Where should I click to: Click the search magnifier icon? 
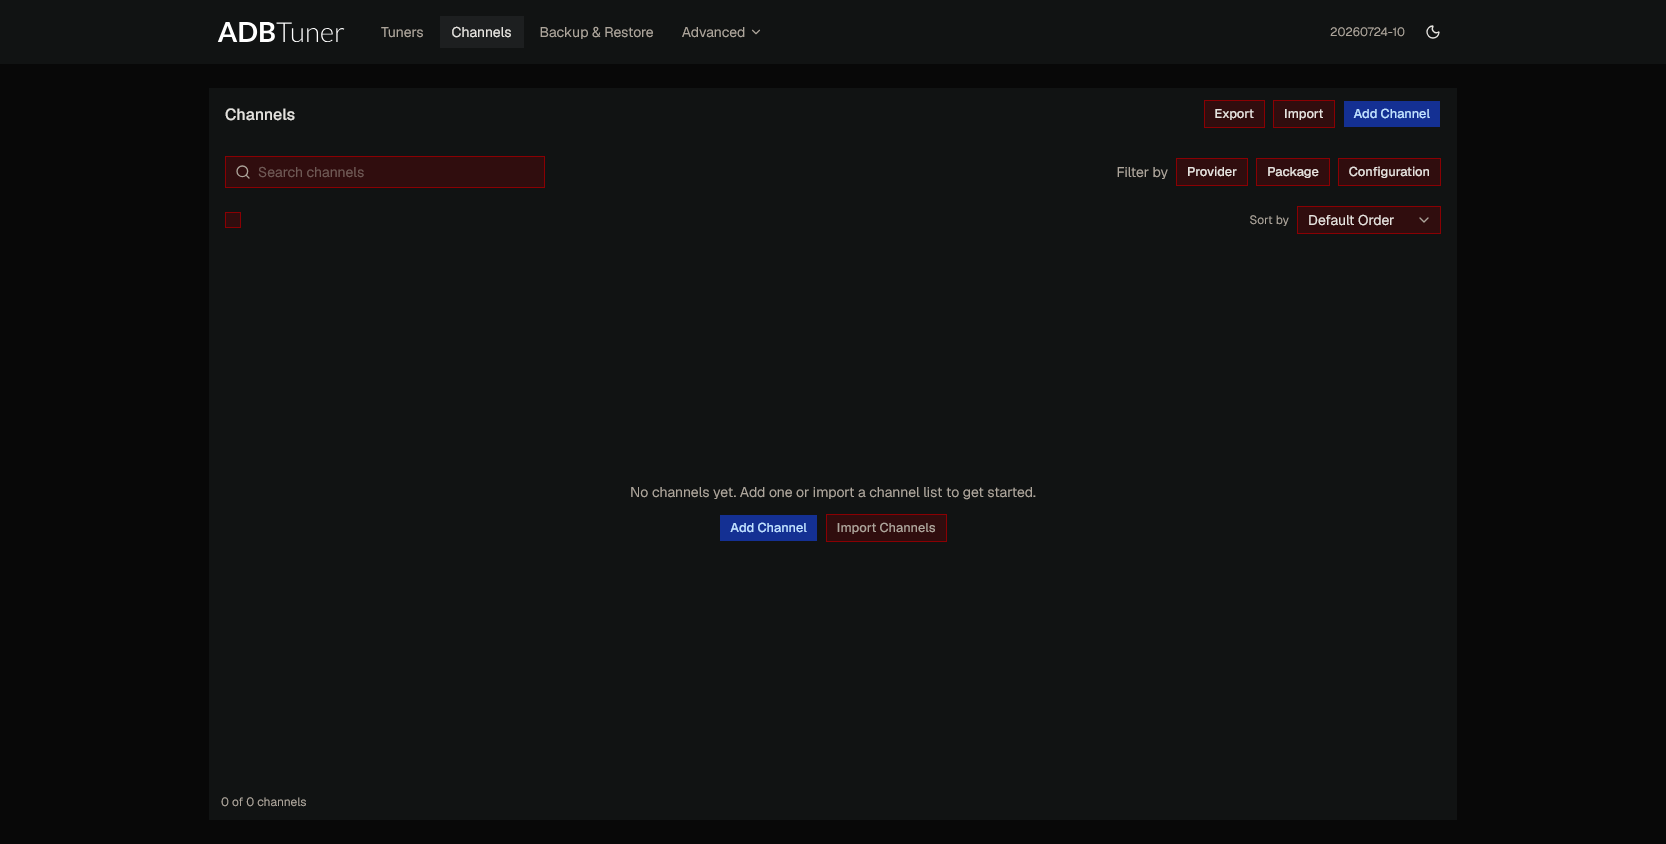(243, 172)
